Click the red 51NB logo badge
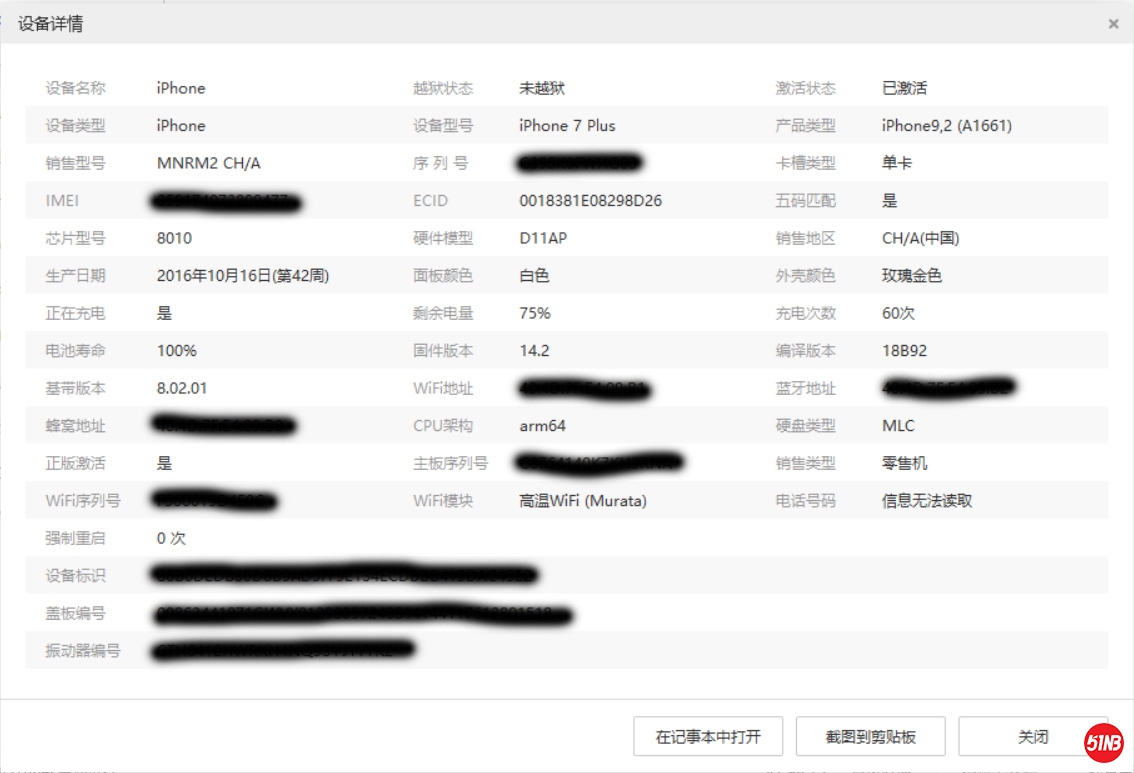This screenshot has height=773, width=1134. coord(1104,742)
